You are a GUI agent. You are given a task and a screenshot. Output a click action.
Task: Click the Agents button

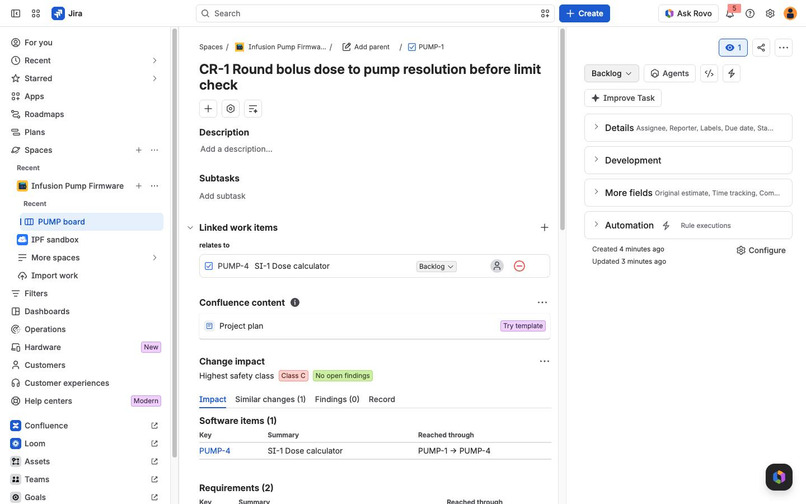click(x=669, y=74)
